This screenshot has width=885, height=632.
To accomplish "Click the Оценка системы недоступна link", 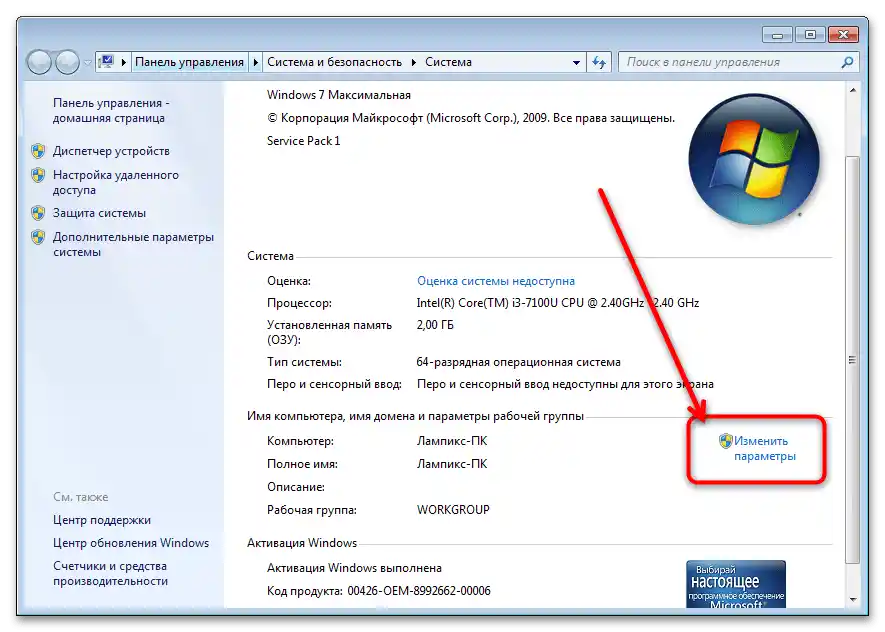I will pos(496,281).
